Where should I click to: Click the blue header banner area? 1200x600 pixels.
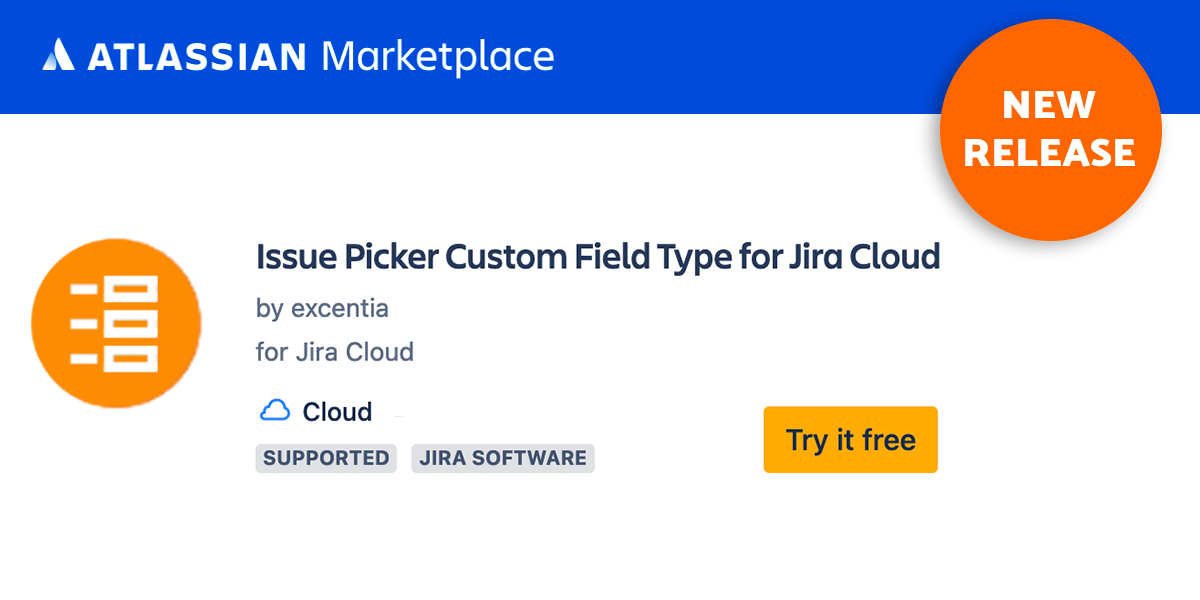[470, 56]
